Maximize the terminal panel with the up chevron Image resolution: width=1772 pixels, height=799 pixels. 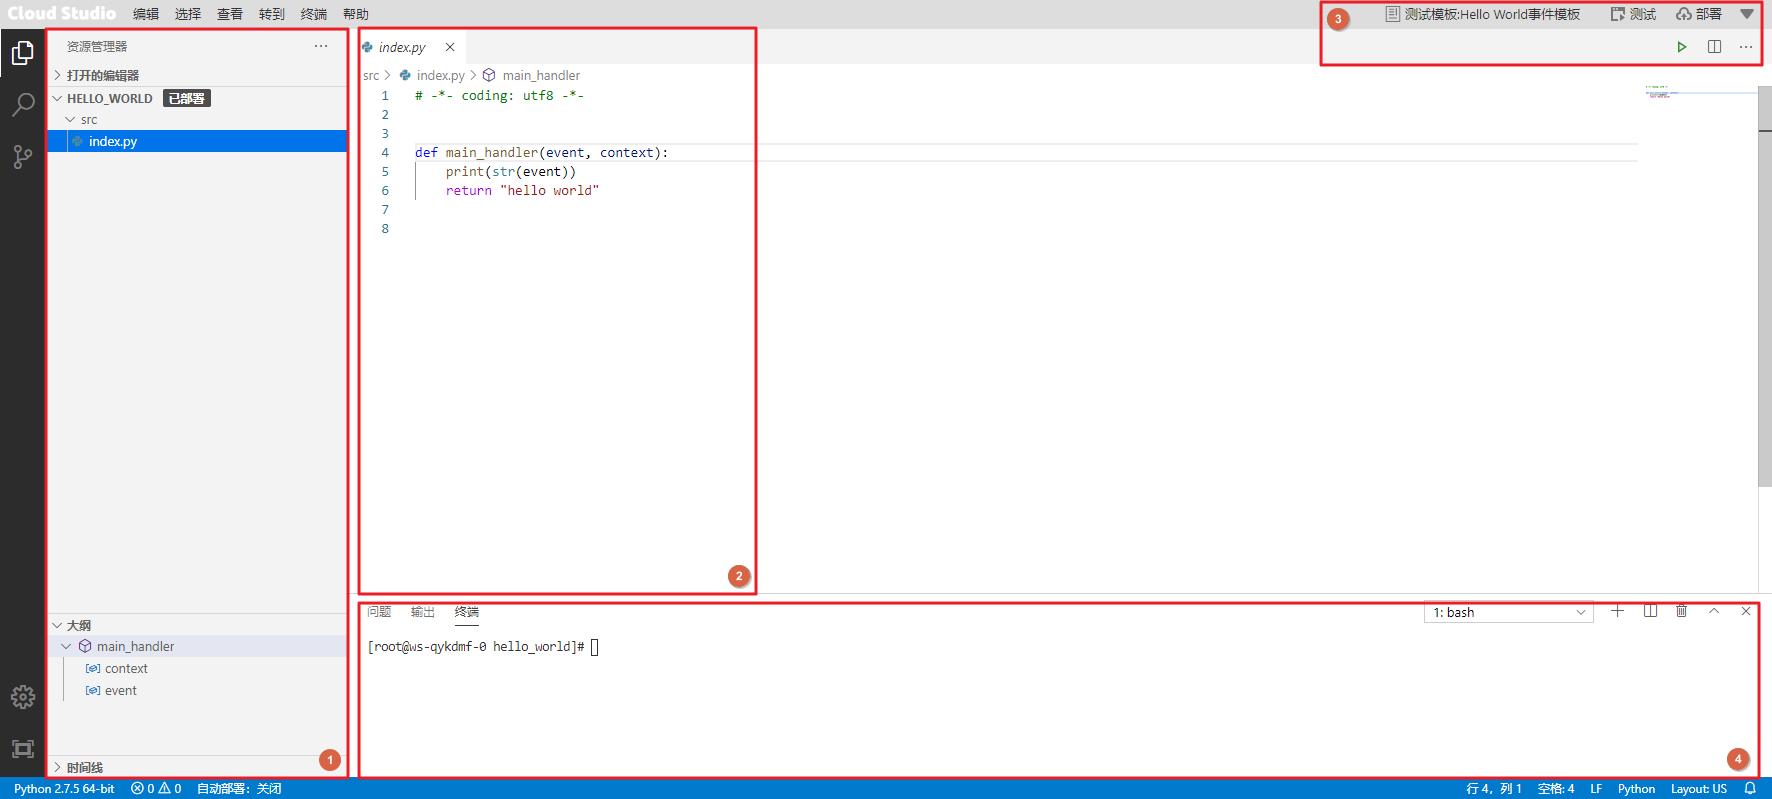click(1714, 611)
